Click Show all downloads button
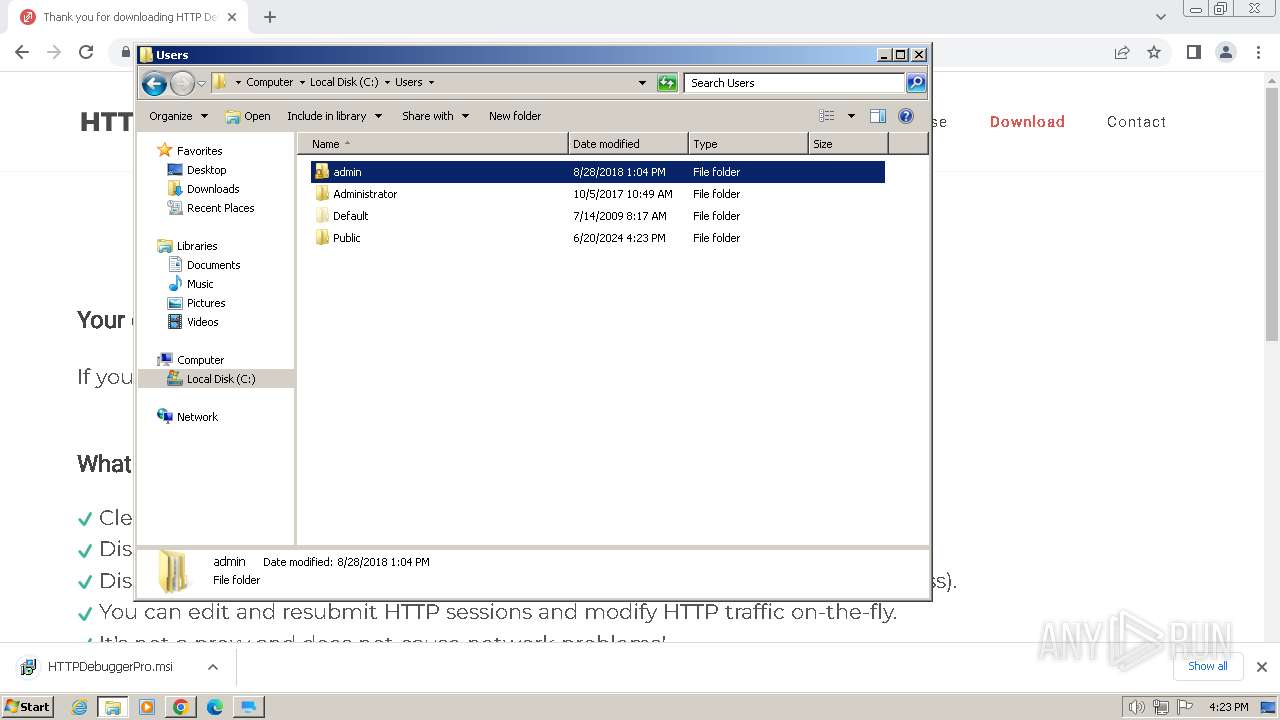This screenshot has height=720, width=1280. click(x=1207, y=666)
